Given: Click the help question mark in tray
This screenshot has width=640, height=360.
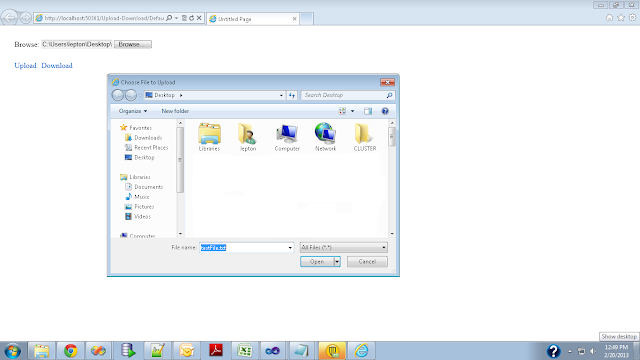Looking at the screenshot, I should tap(553, 351).
